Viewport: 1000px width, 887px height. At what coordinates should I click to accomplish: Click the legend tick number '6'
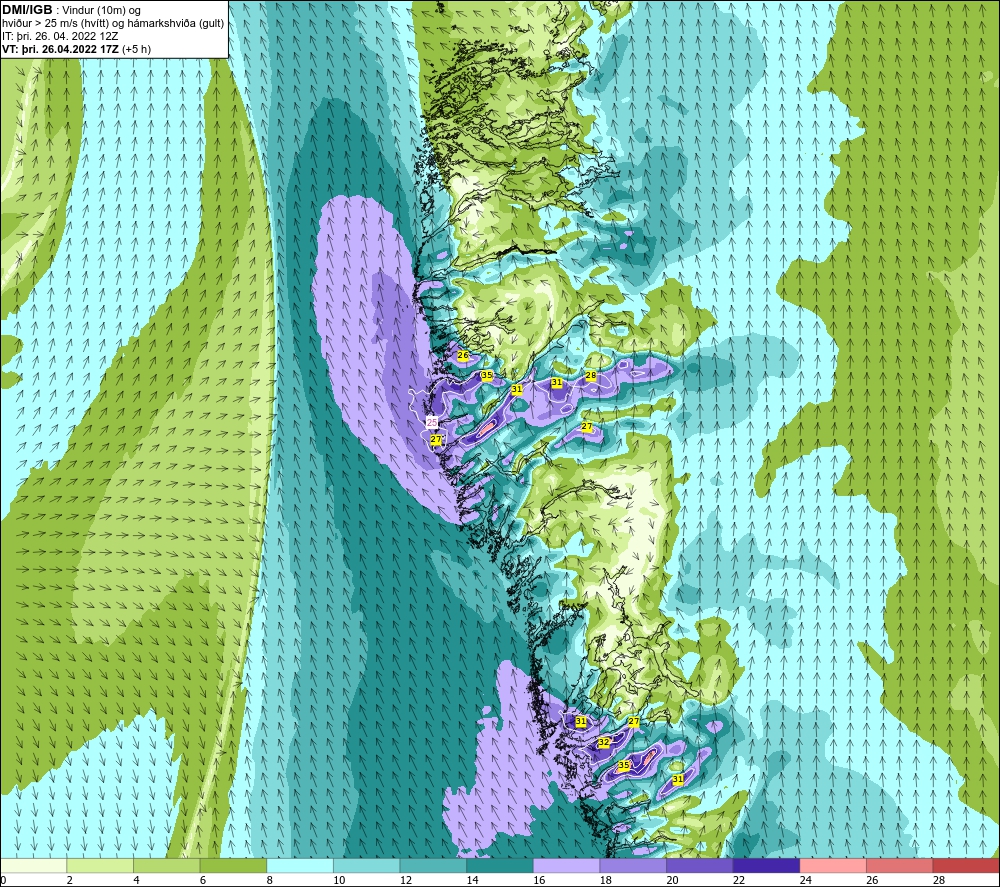[x=203, y=881]
